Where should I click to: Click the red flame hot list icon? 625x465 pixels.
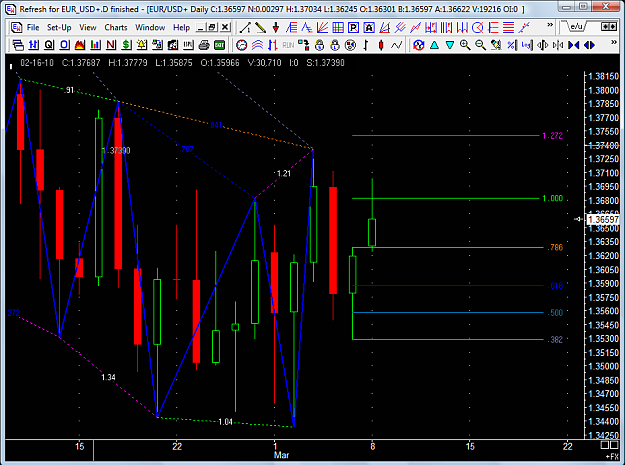[80, 45]
